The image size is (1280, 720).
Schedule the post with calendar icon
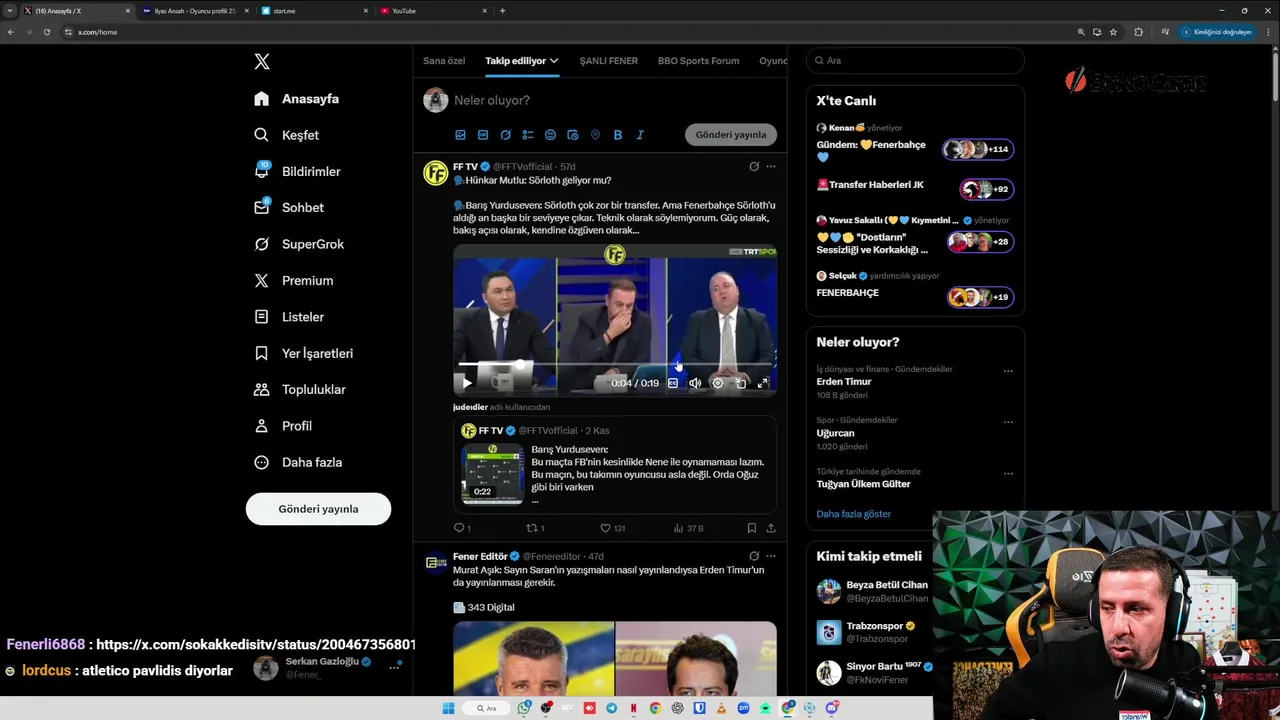pos(573,135)
